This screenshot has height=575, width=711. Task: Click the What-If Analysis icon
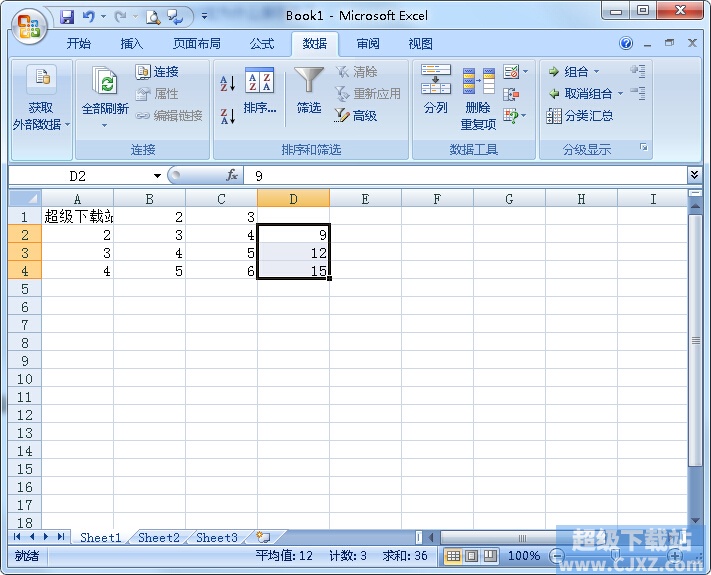pyautogui.click(x=511, y=116)
